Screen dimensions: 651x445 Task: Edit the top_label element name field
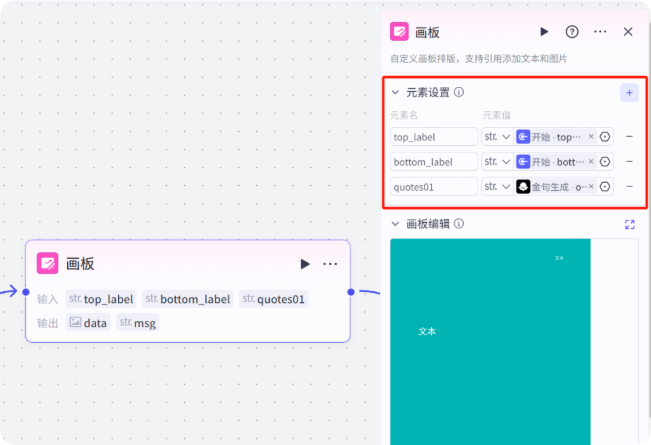coord(434,137)
